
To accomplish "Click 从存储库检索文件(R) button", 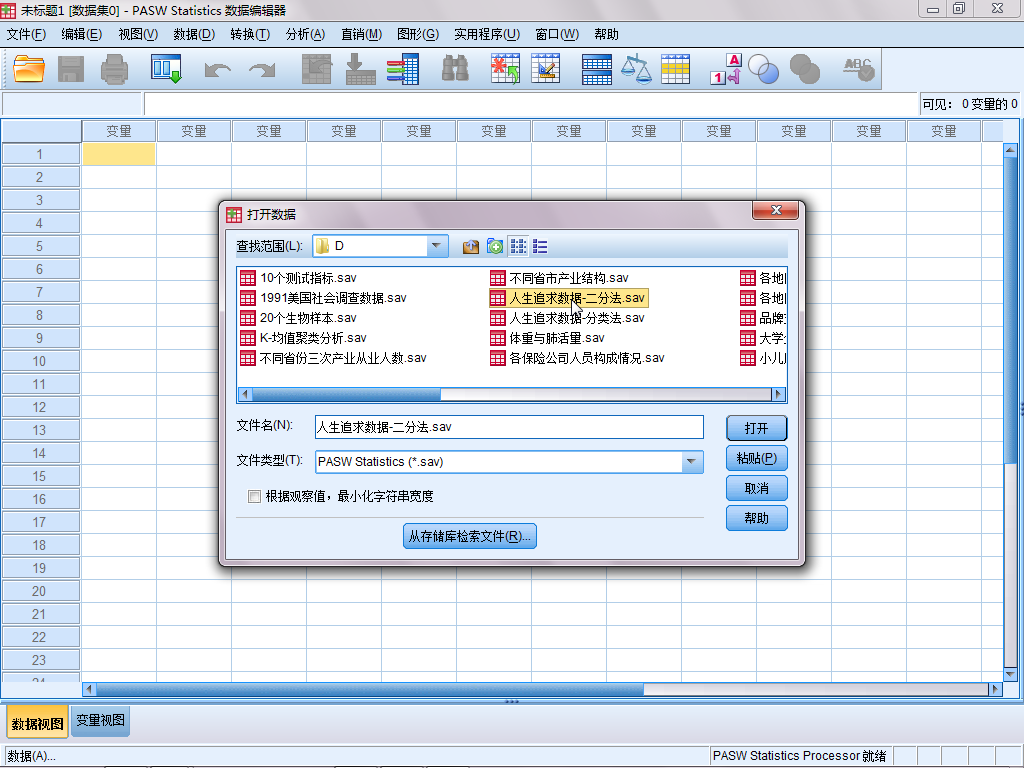I will [470, 536].
